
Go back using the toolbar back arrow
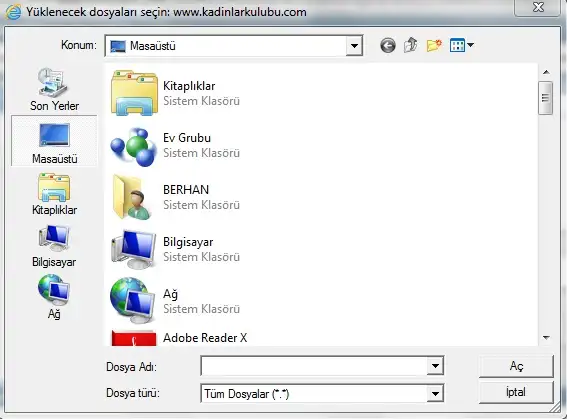388,46
